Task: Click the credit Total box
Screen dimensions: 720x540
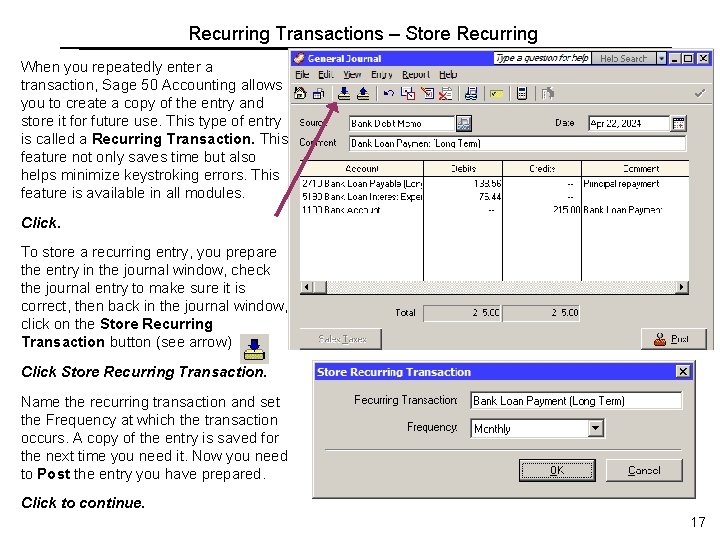Action: point(541,313)
